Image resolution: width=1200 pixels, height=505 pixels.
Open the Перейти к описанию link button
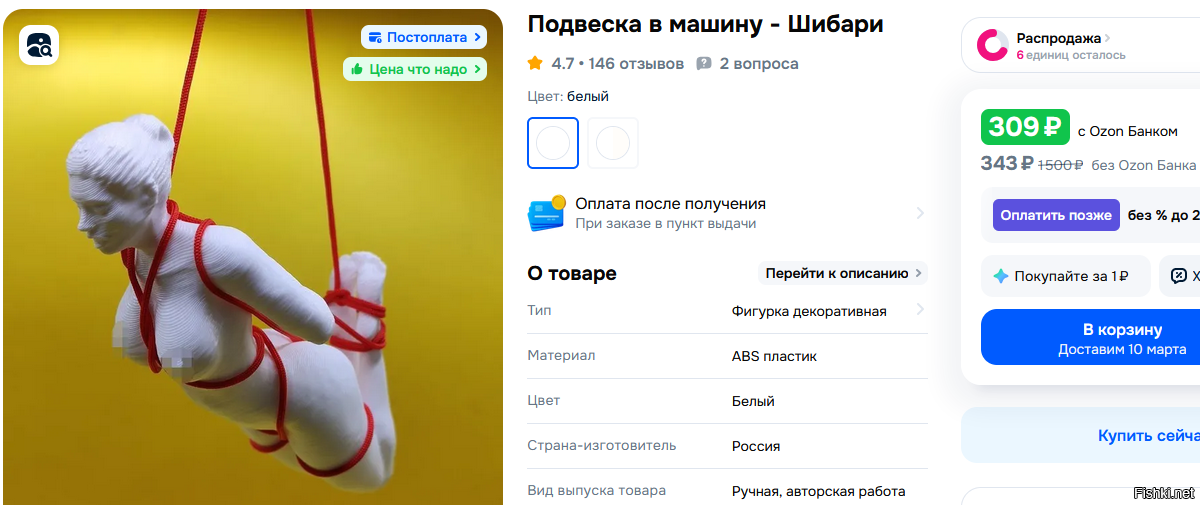(x=842, y=273)
